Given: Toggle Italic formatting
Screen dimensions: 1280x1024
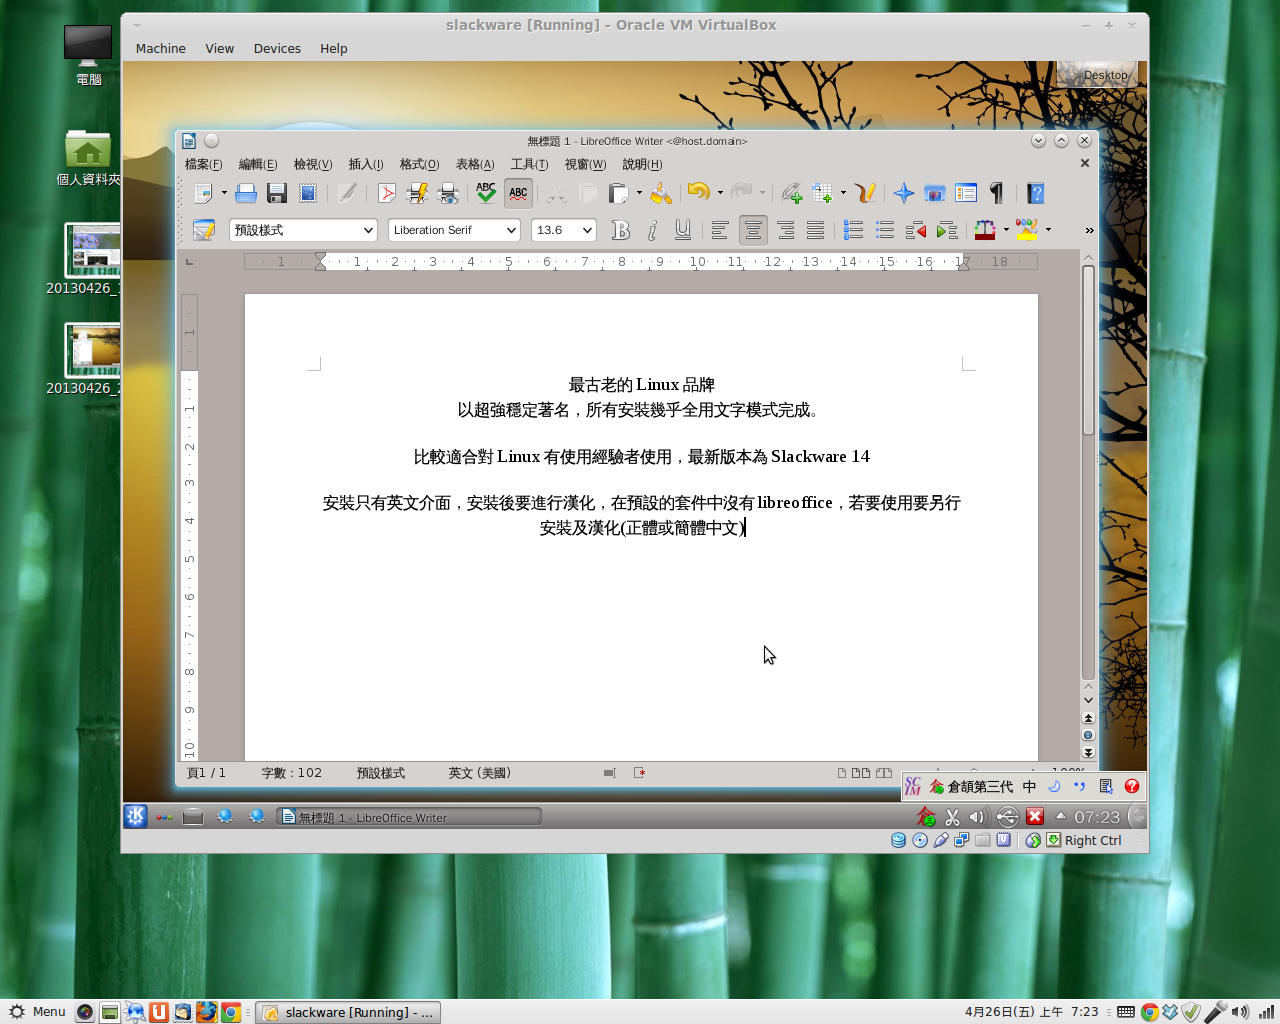Looking at the screenshot, I should pos(652,230).
